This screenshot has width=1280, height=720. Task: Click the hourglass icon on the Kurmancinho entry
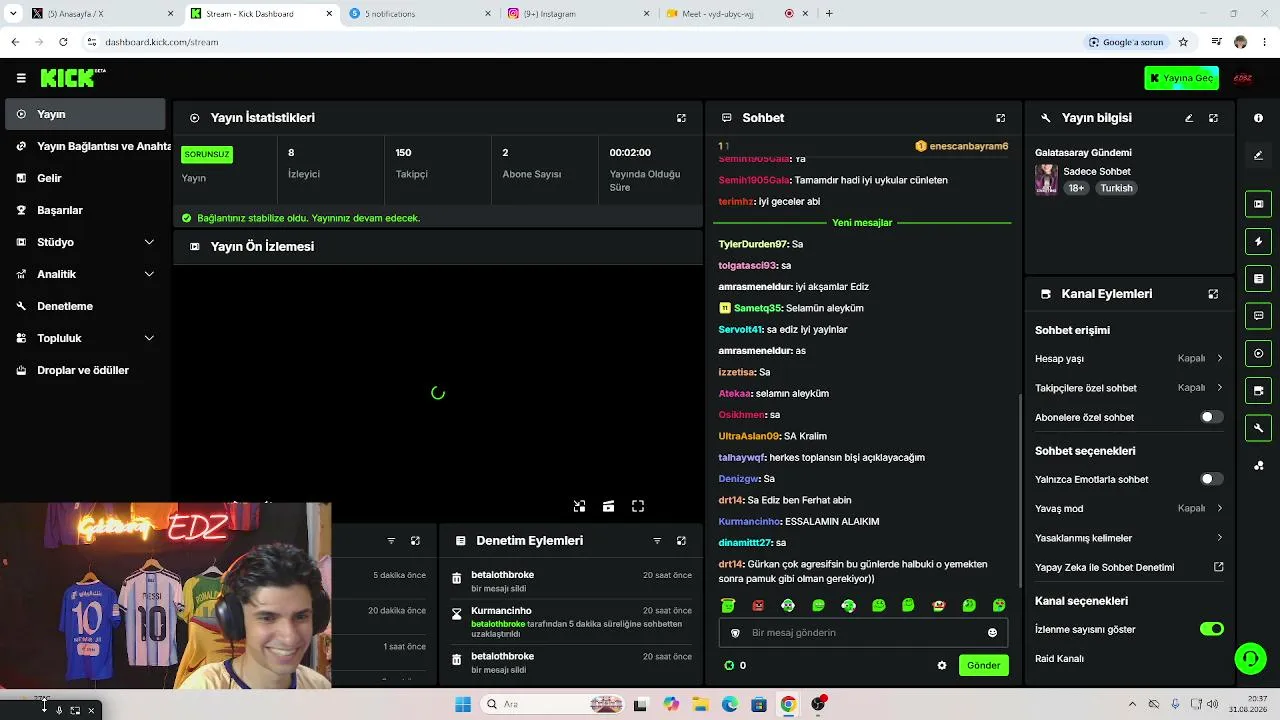[457, 614]
